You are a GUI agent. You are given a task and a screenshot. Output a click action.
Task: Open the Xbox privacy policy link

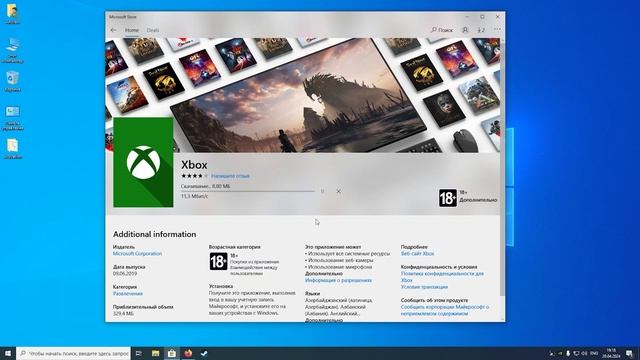point(442,277)
